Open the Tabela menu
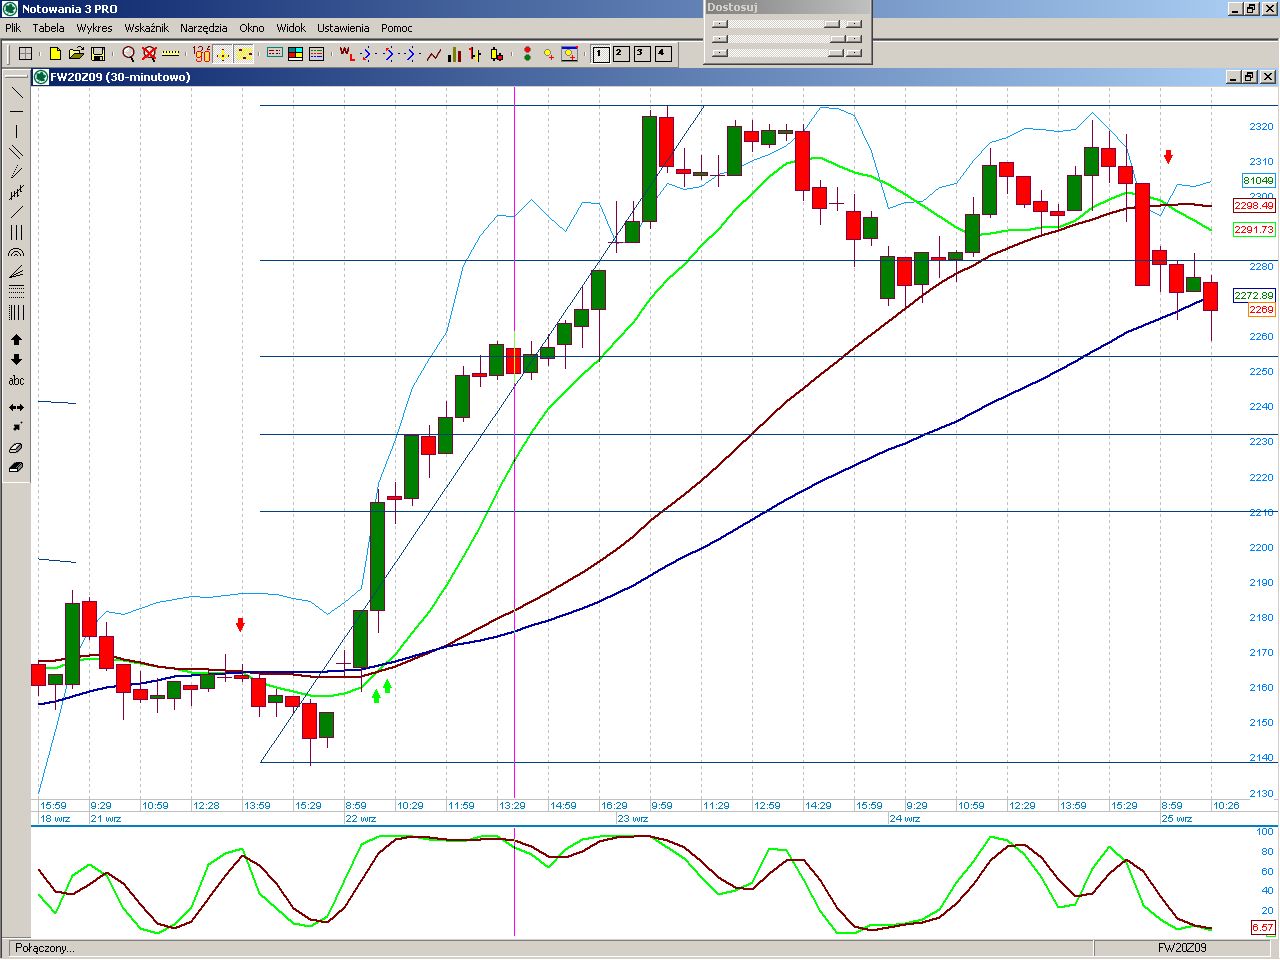Image resolution: width=1280 pixels, height=960 pixels. (x=48, y=28)
